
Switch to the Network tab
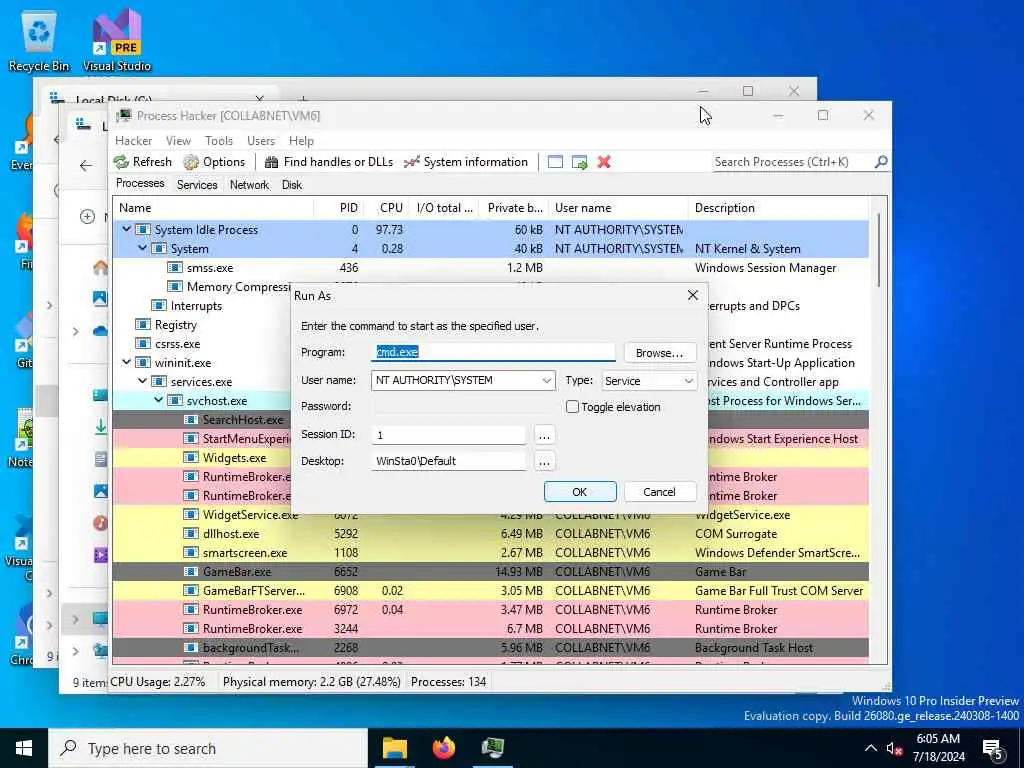tap(249, 185)
